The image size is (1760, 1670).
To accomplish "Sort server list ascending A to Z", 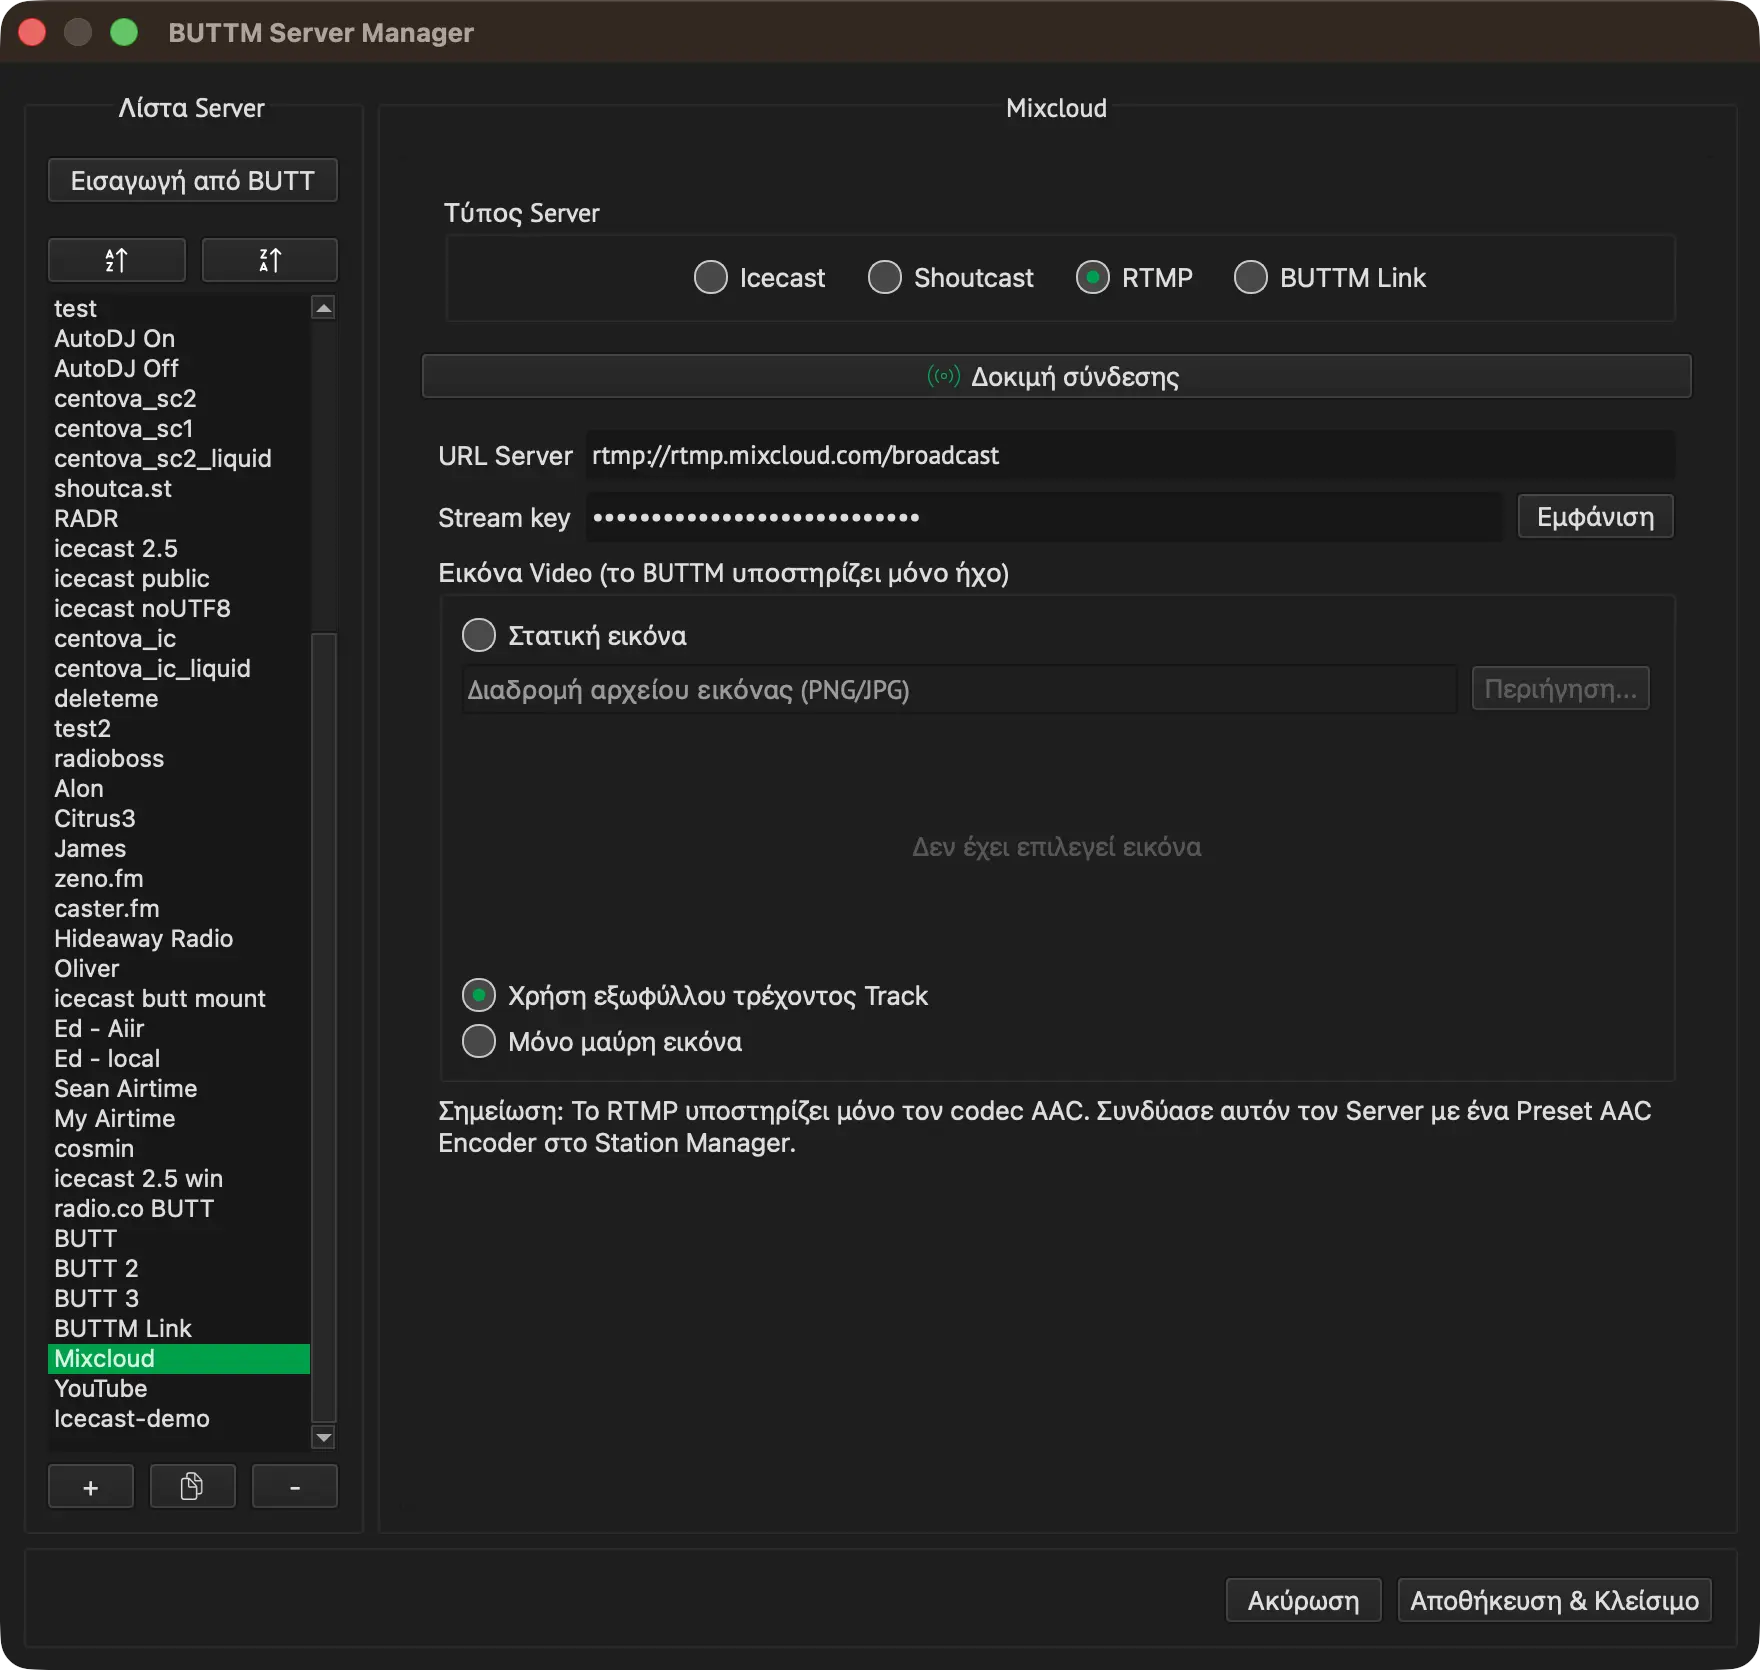I will pos(117,260).
